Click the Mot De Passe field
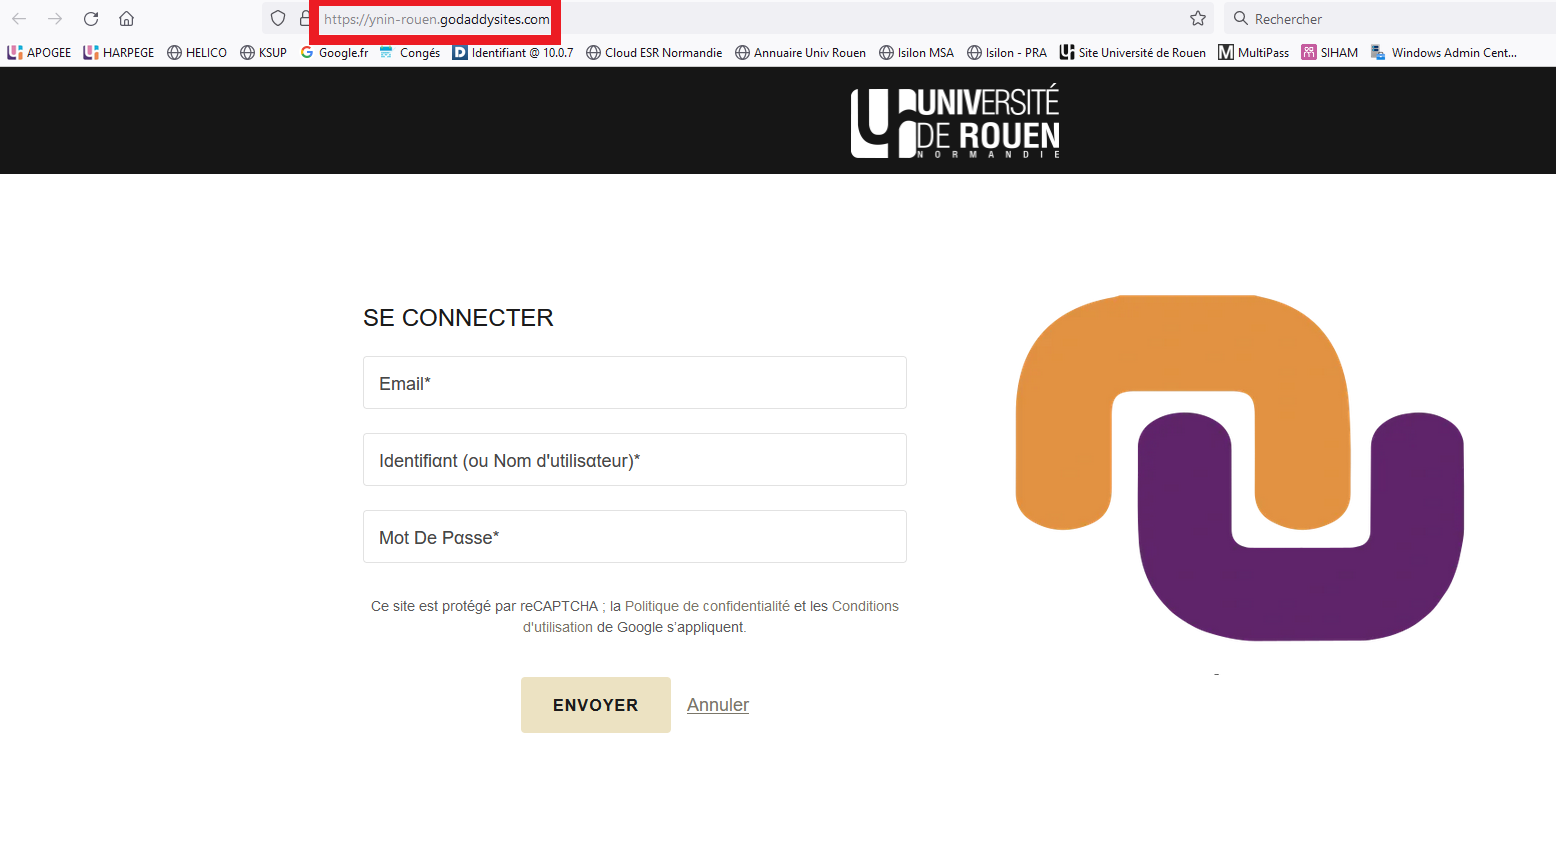This screenshot has width=1556, height=842. pyautogui.click(x=634, y=537)
